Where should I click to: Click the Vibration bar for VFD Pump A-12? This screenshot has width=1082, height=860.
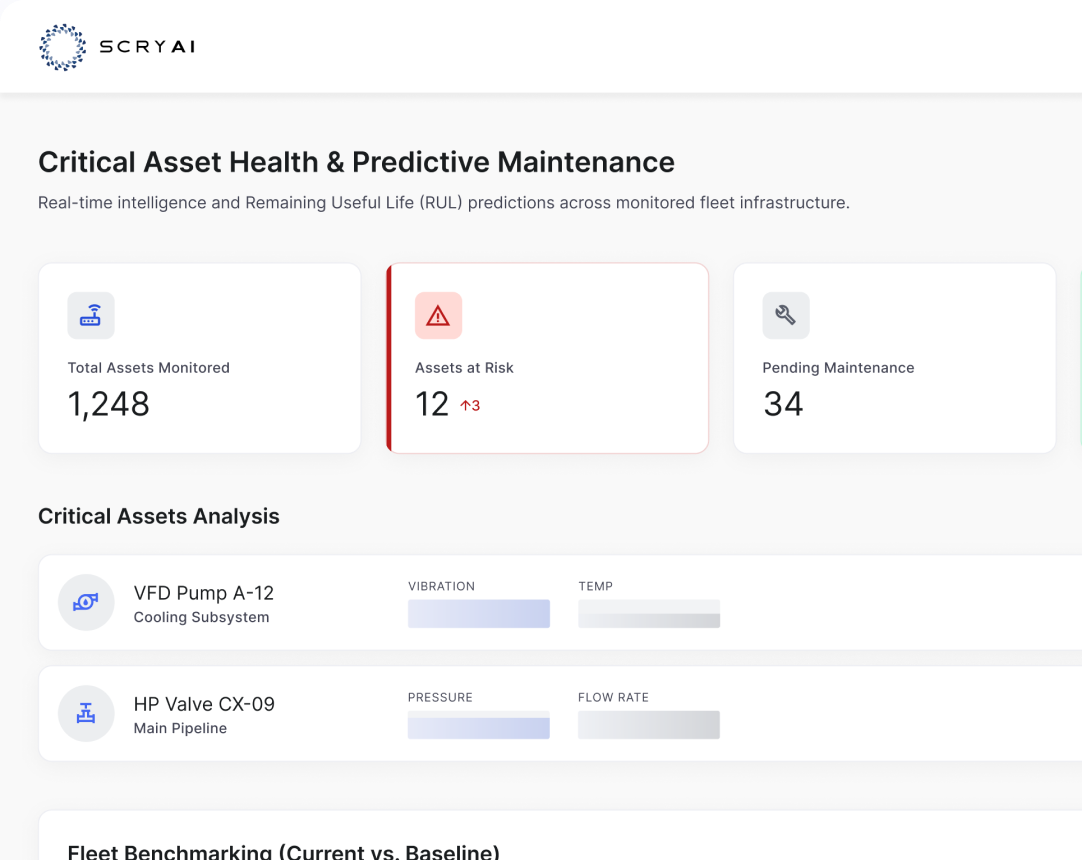click(x=479, y=614)
